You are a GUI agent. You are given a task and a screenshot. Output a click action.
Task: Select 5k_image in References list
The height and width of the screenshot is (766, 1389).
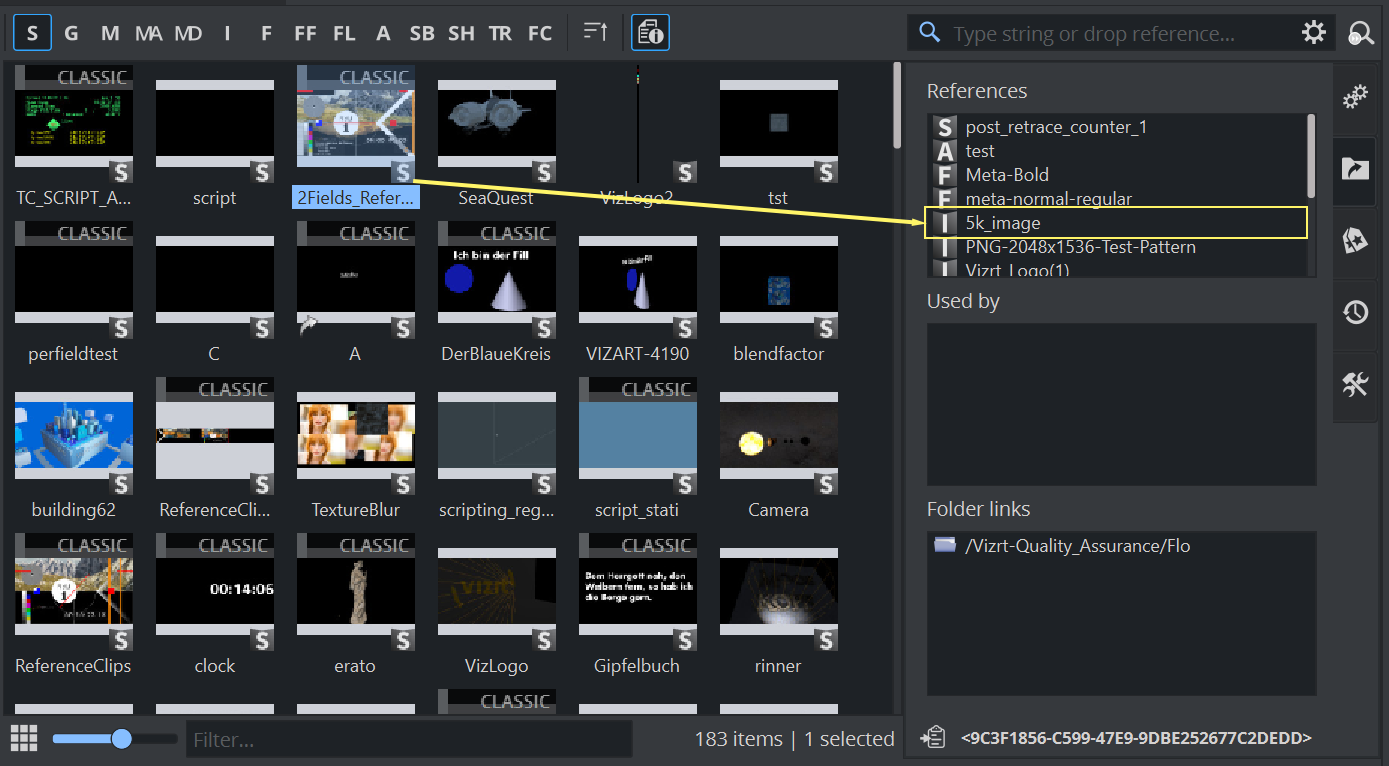(x=1003, y=223)
